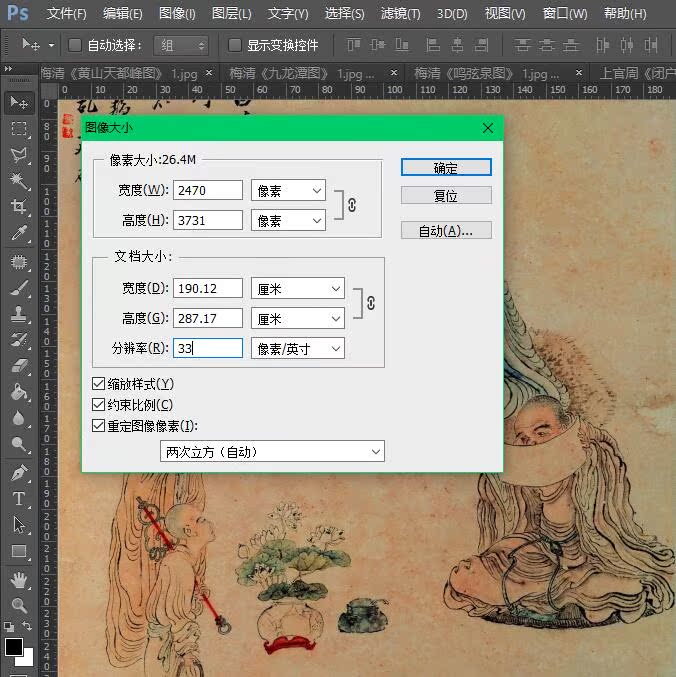The height and width of the screenshot is (677, 676).
Task: Click the distribute top edges icon
Action: (522, 45)
